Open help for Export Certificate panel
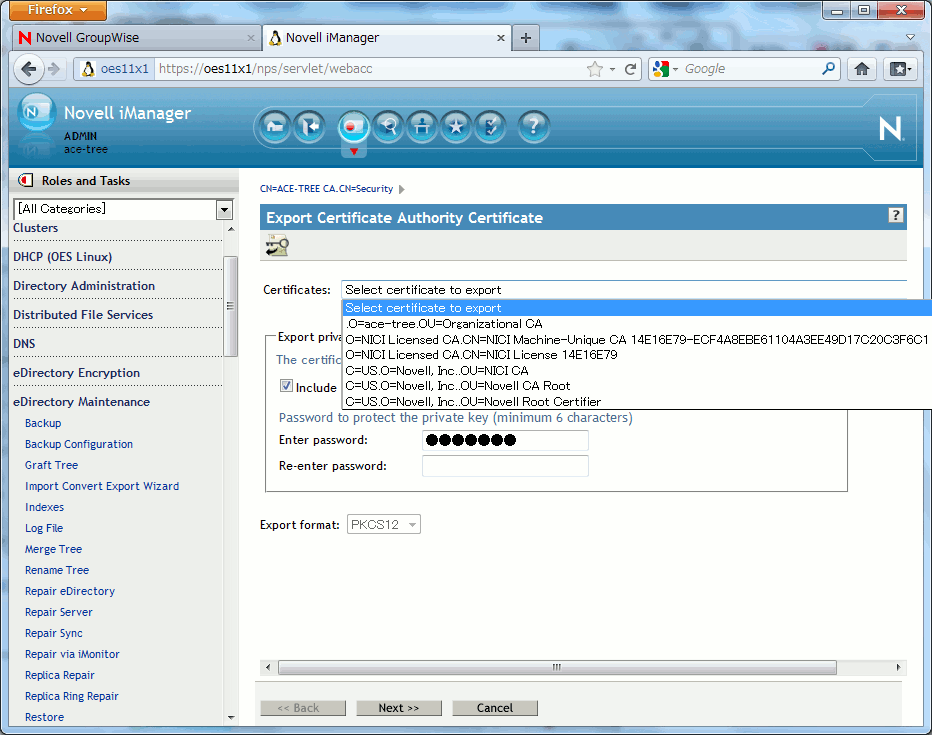 click(896, 215)
